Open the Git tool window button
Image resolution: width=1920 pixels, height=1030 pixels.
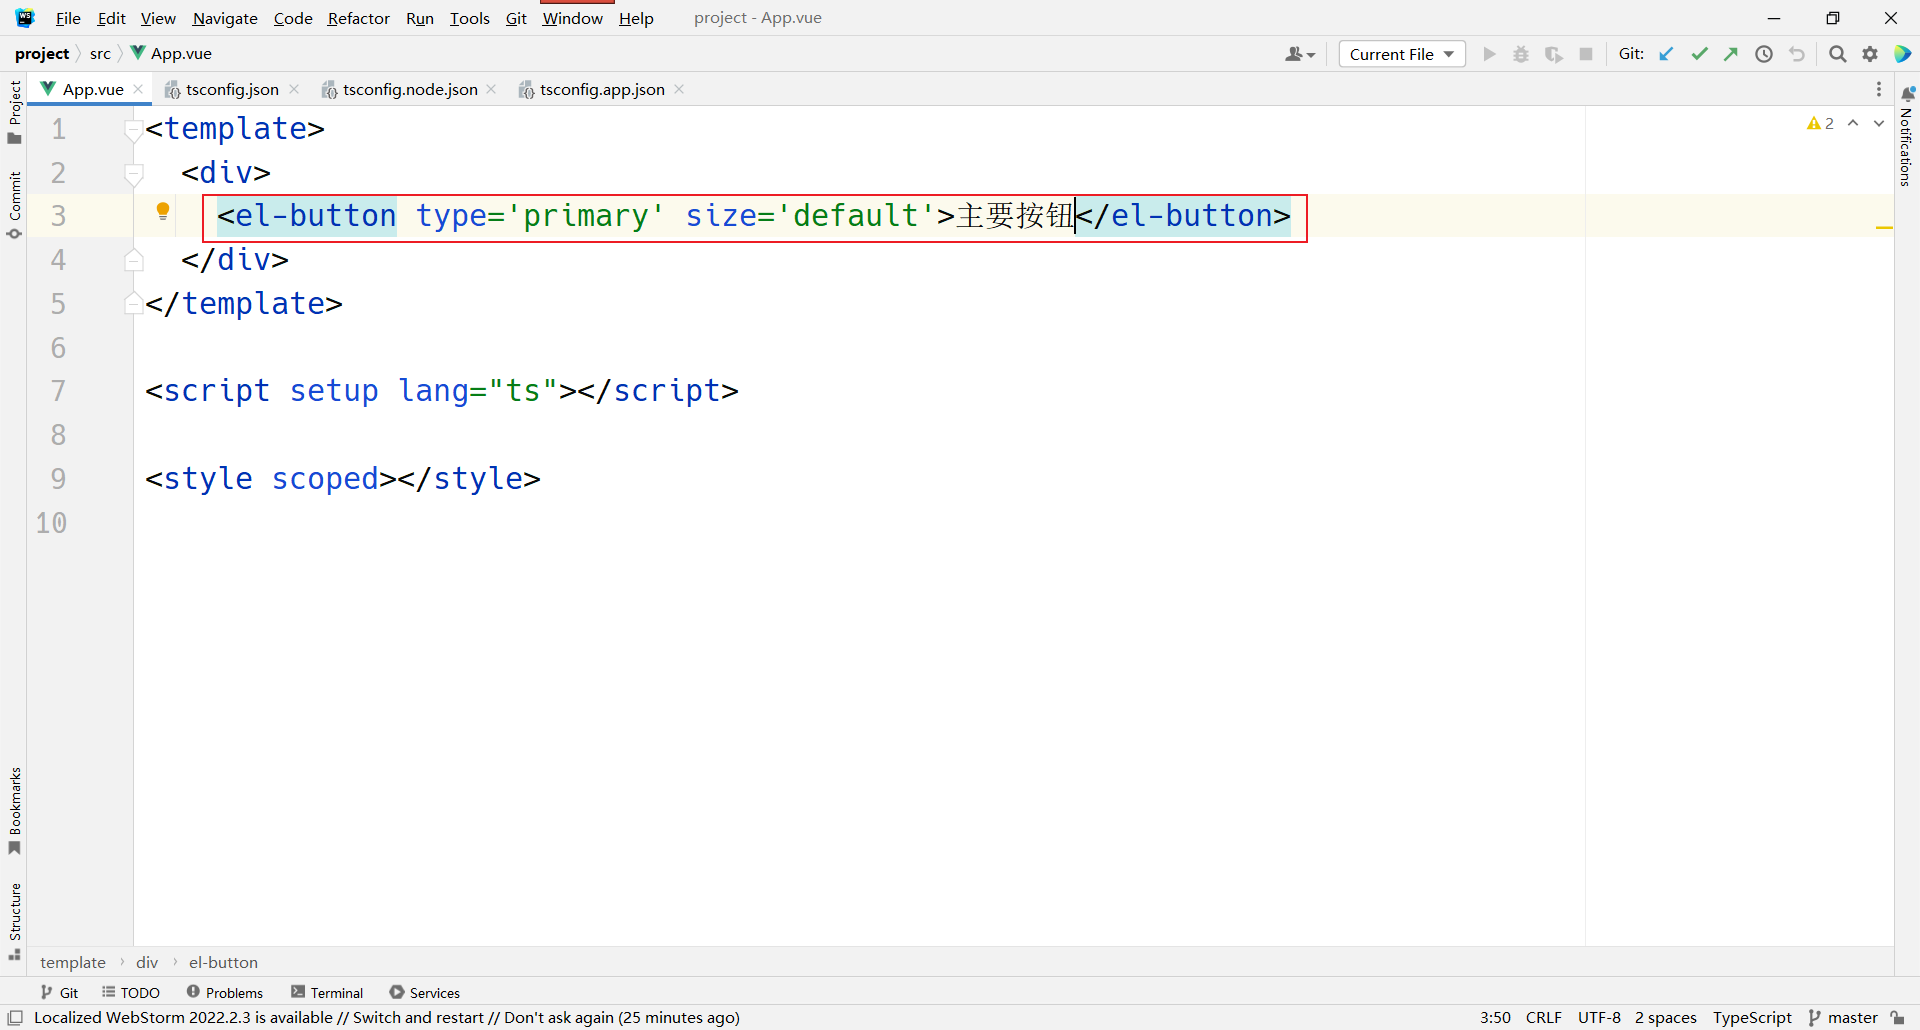[x=59, y=993]
